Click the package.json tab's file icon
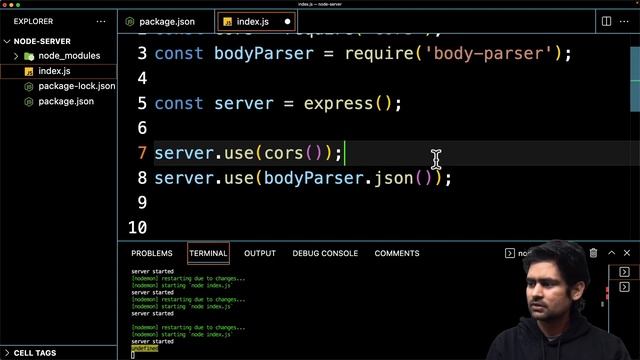This screenshot has height=360, width=640. tap(130, 22)
